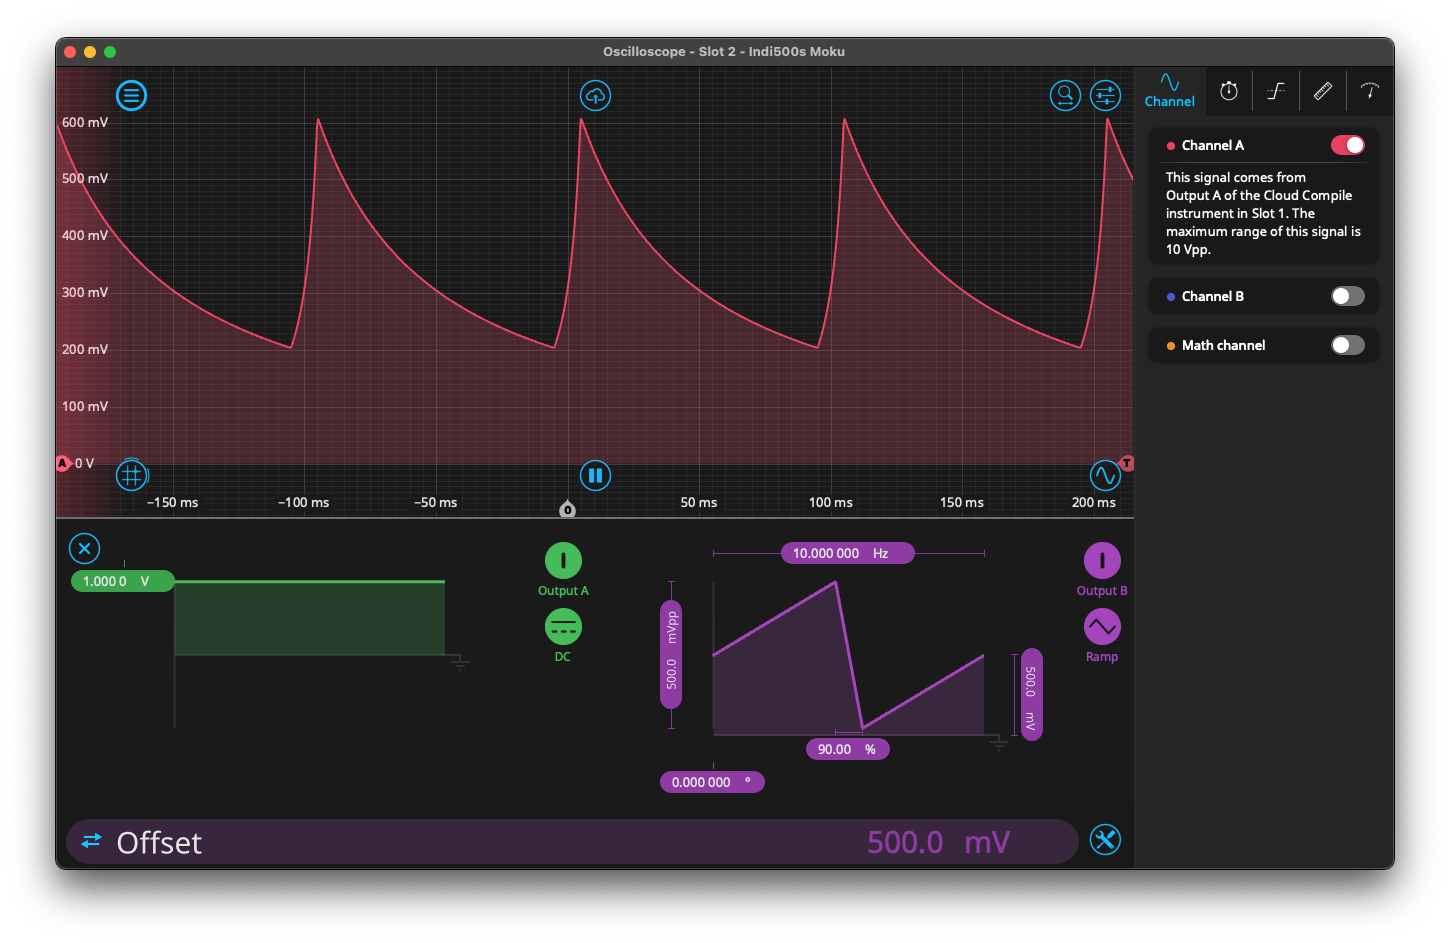Edit the 90.00 % symmetry field
This screenshot has width=1450, height=943.
[x=847, y=749]
